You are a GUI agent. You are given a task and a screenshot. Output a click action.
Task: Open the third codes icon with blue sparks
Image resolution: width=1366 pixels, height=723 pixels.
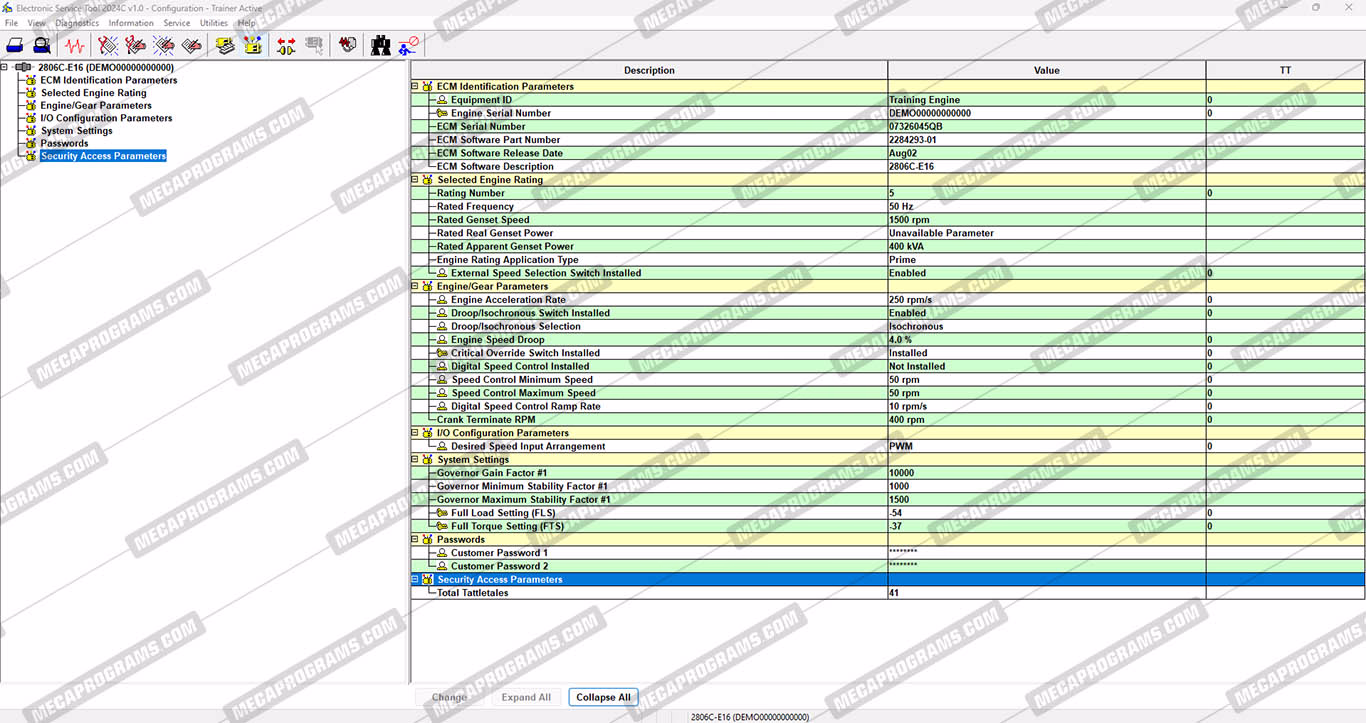[x=164, y=45]
